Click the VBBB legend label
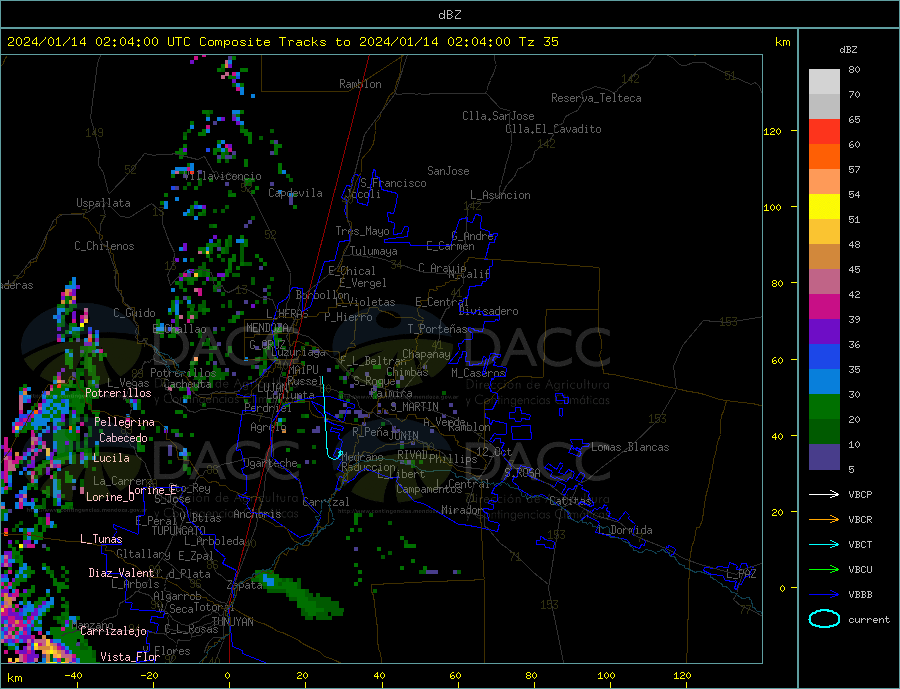Image resolution: width=900 pixels, height=689 pixels. 860,594
